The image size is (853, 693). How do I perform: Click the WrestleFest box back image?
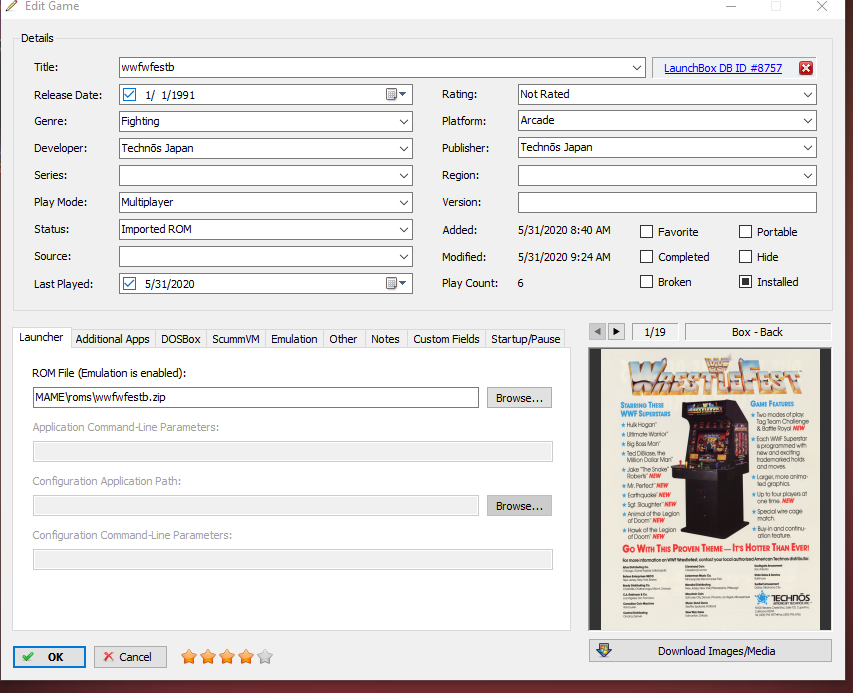710,489
